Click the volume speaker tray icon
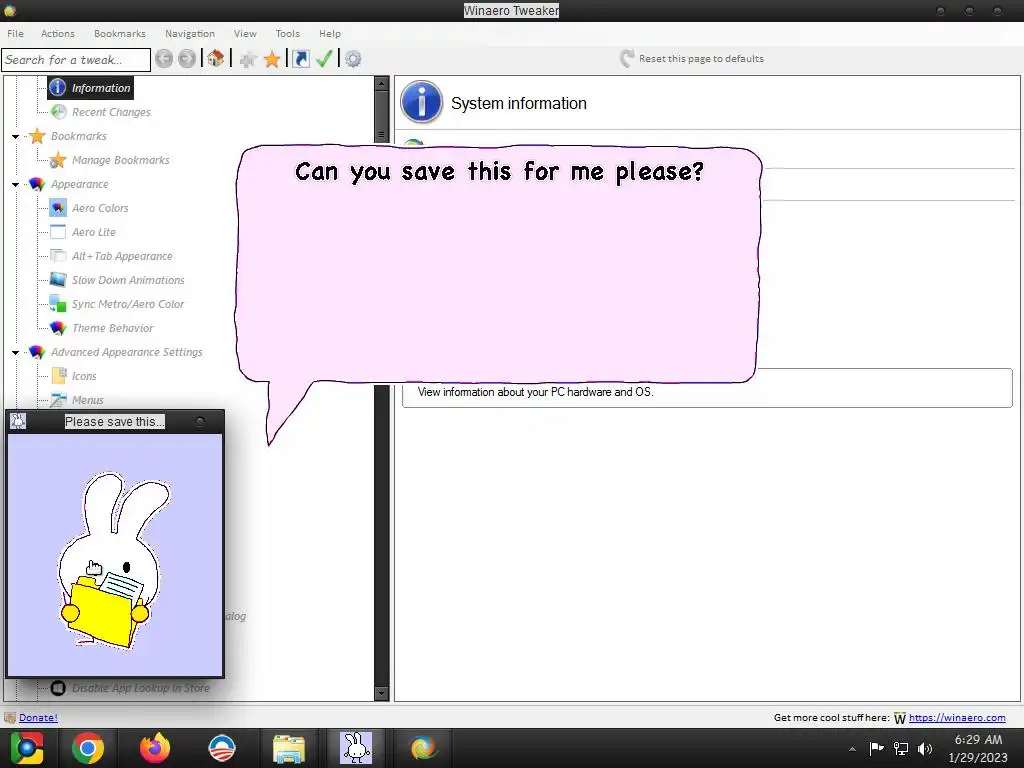1024x768 pixels. (x=925, y=748)
